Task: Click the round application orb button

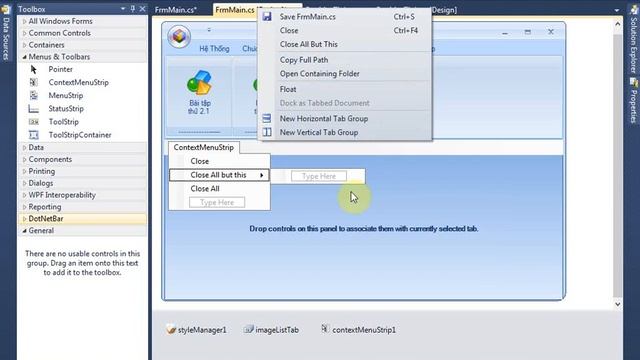Action: (x=179, y=37)
